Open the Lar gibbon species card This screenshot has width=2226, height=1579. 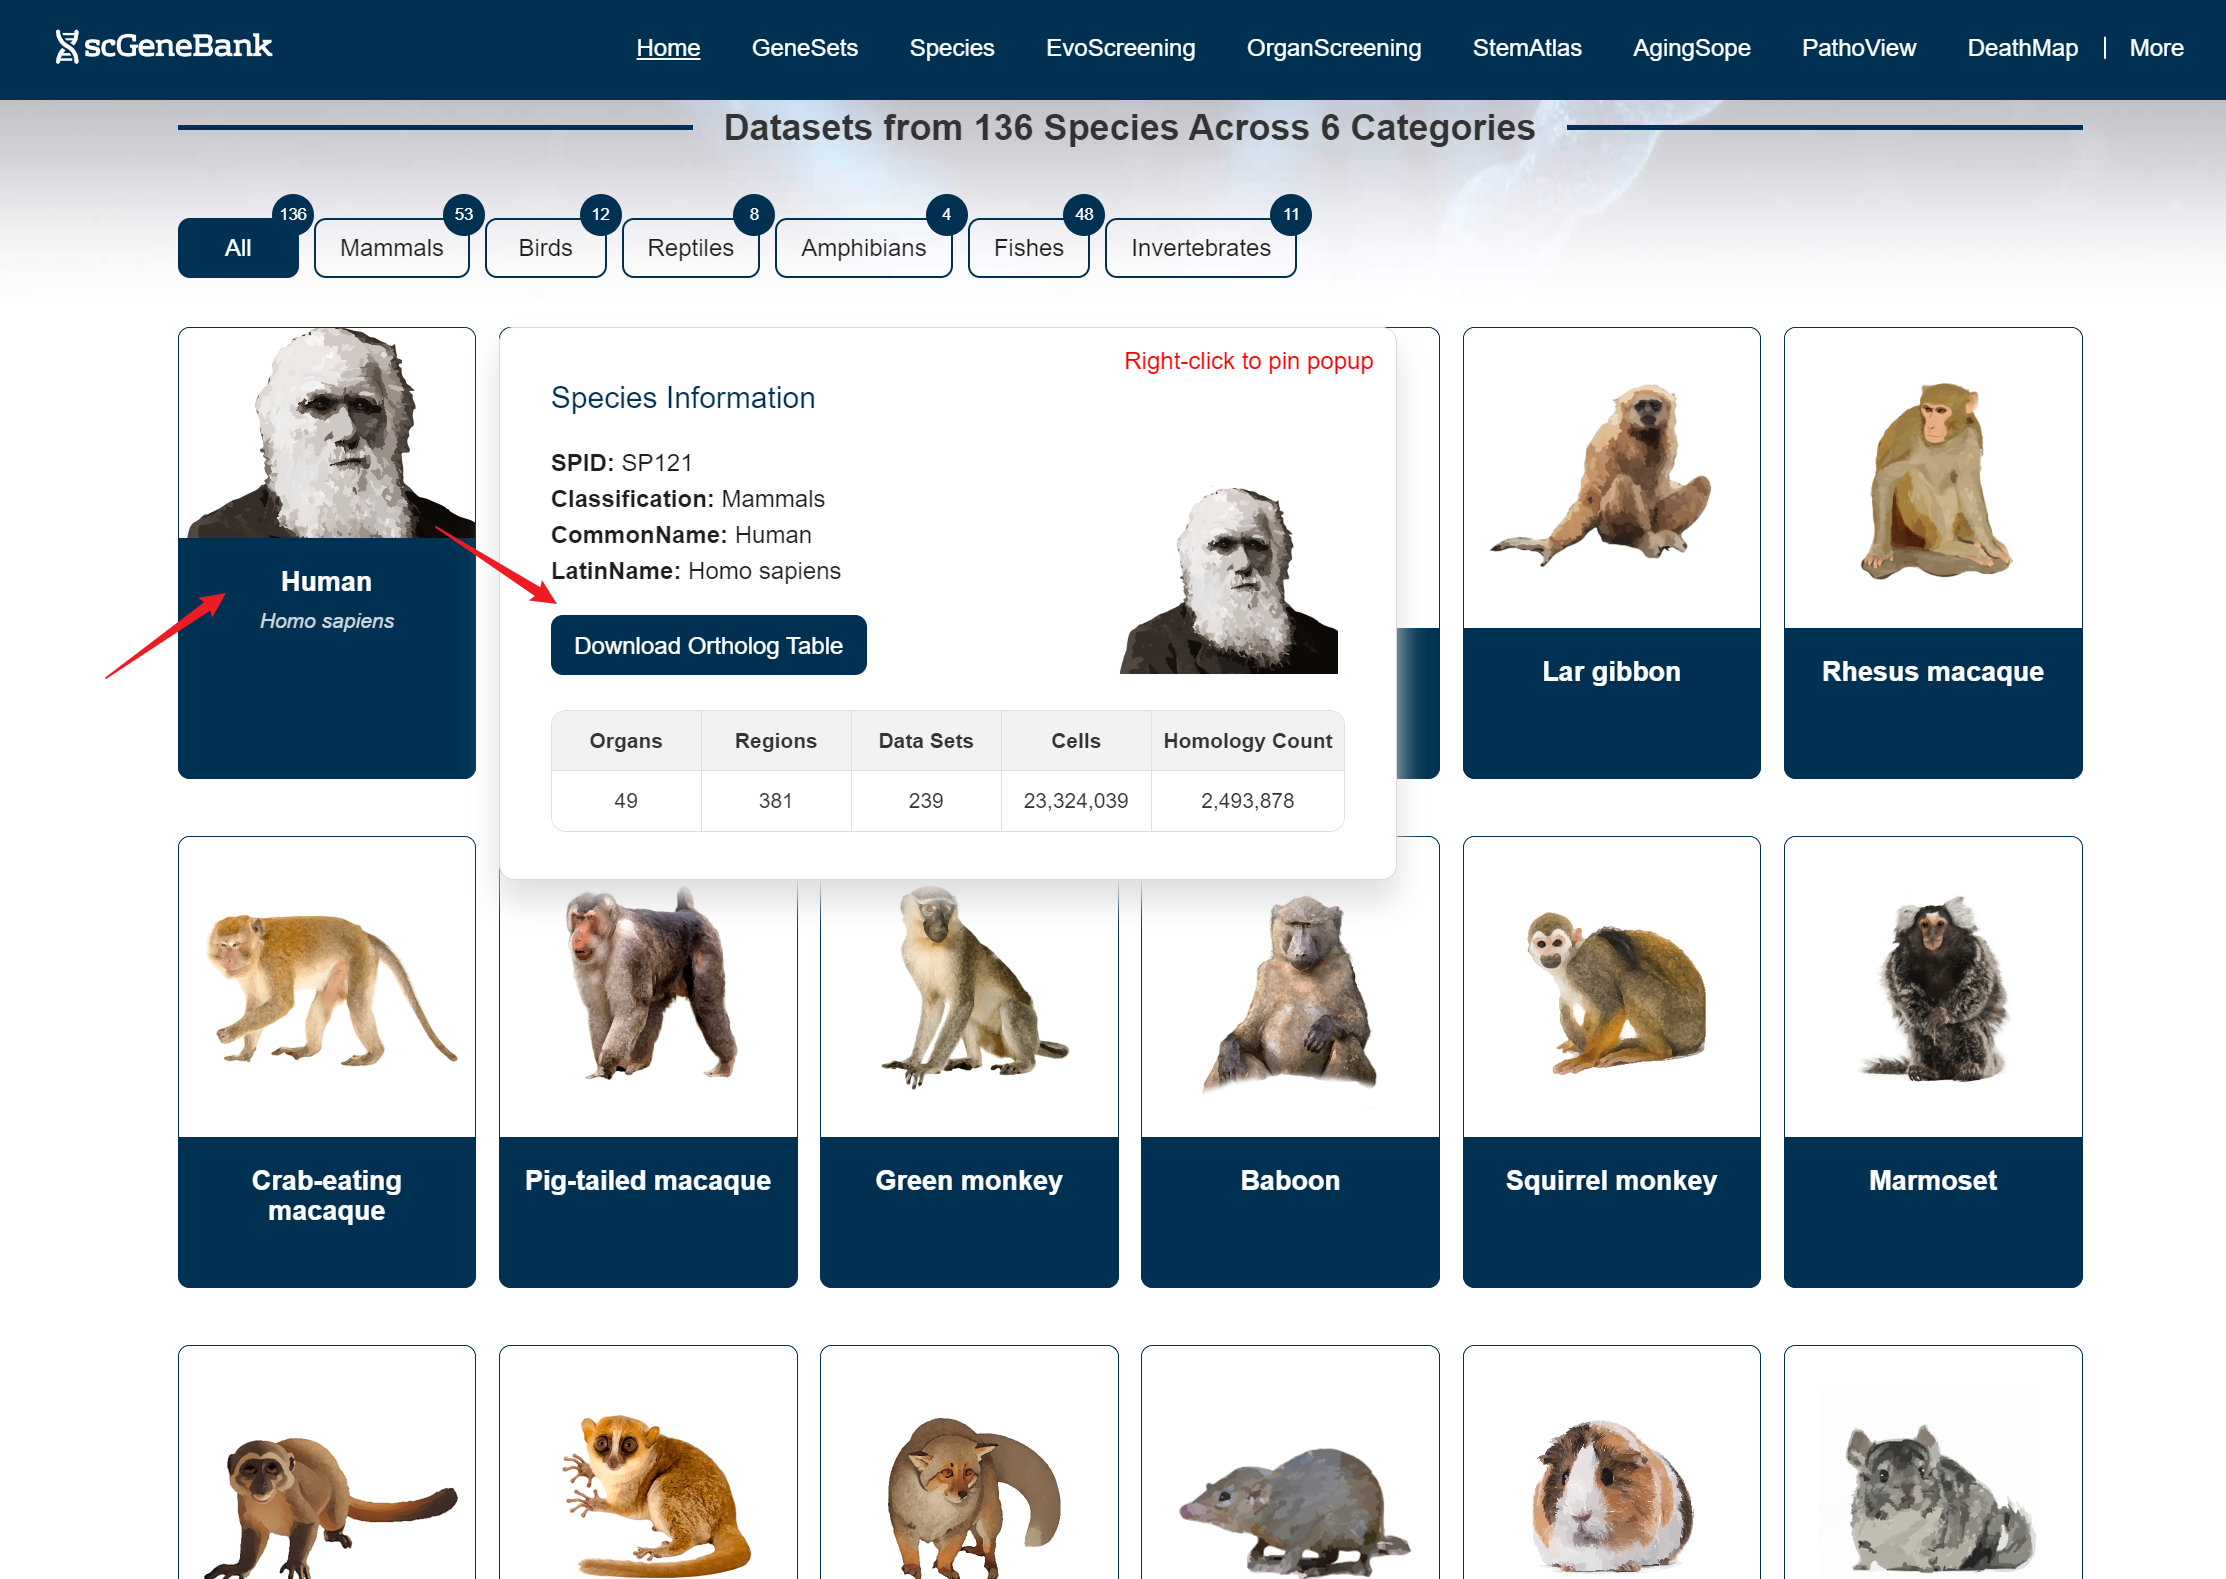tap(1611, 552)
